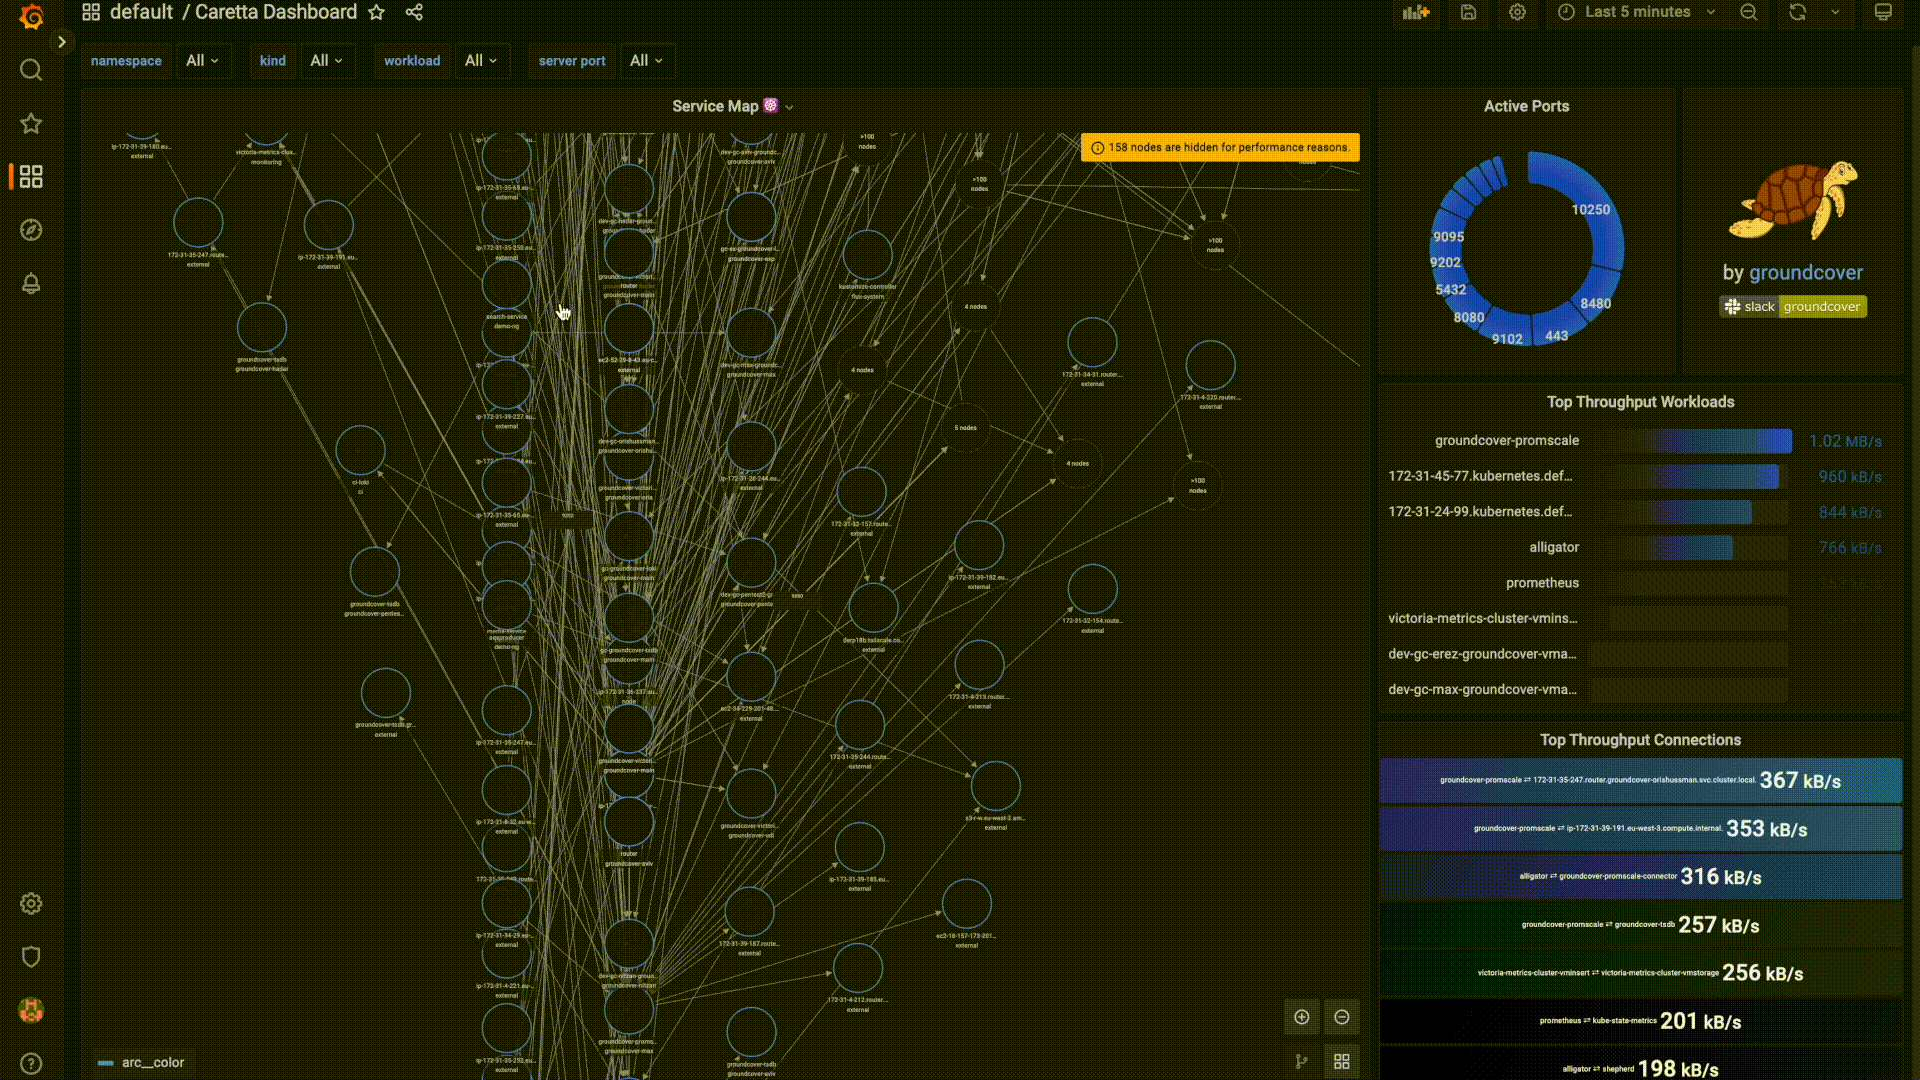1920x1080 pixels.
Task: Open the server port All dropdown
Action: pos(646,61)
